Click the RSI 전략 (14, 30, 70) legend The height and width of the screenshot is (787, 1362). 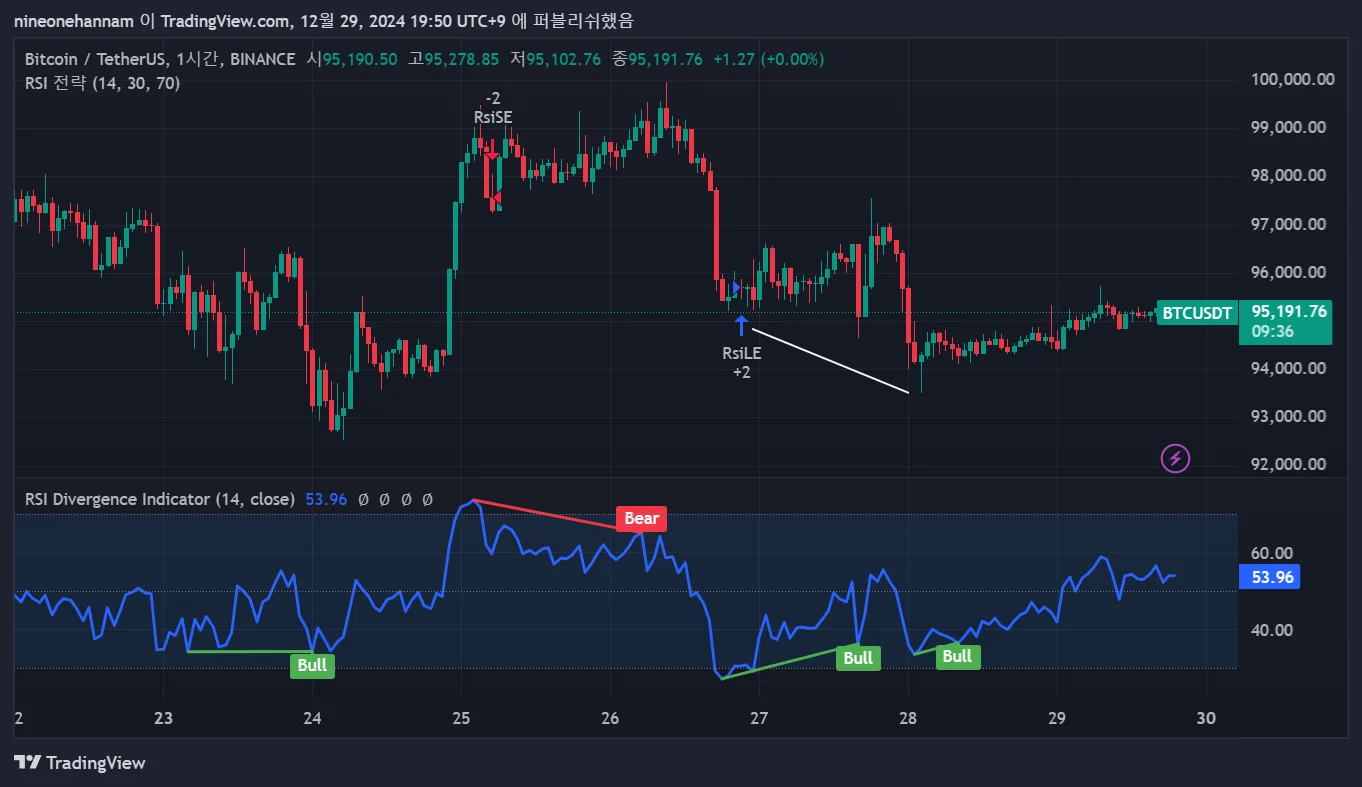click(102, 83)
